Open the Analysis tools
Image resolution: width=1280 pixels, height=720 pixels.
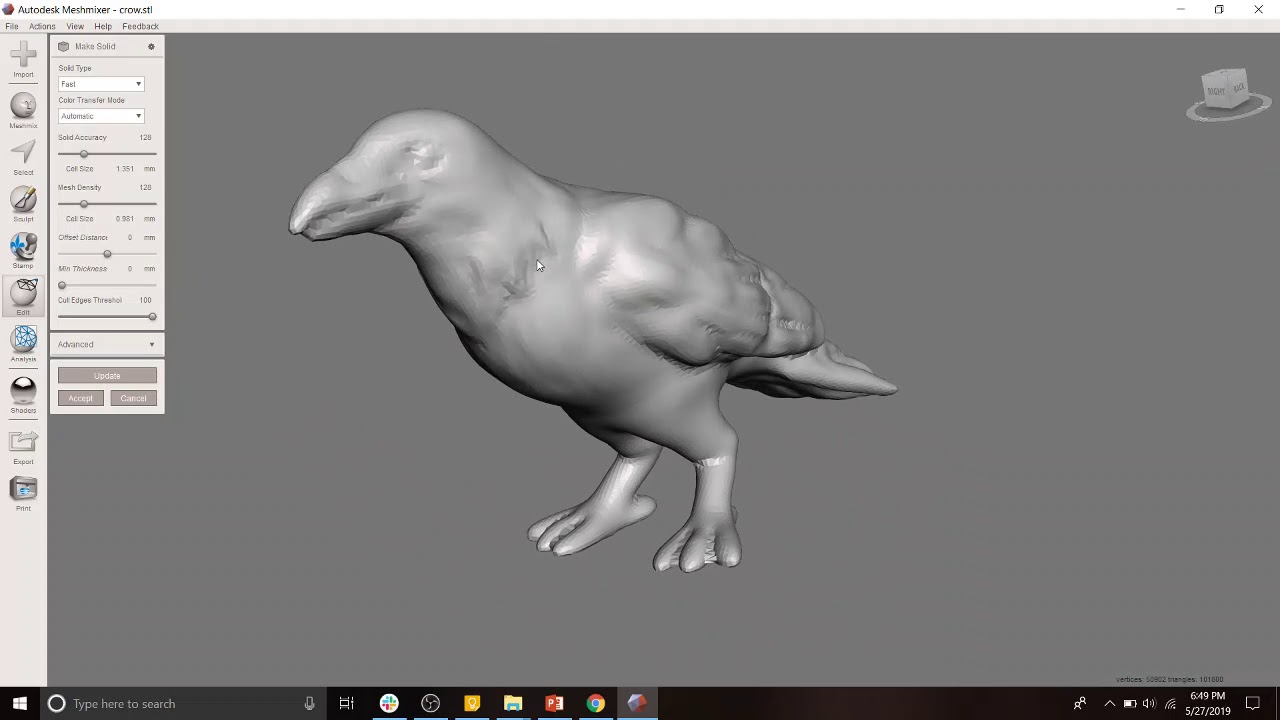23,344
